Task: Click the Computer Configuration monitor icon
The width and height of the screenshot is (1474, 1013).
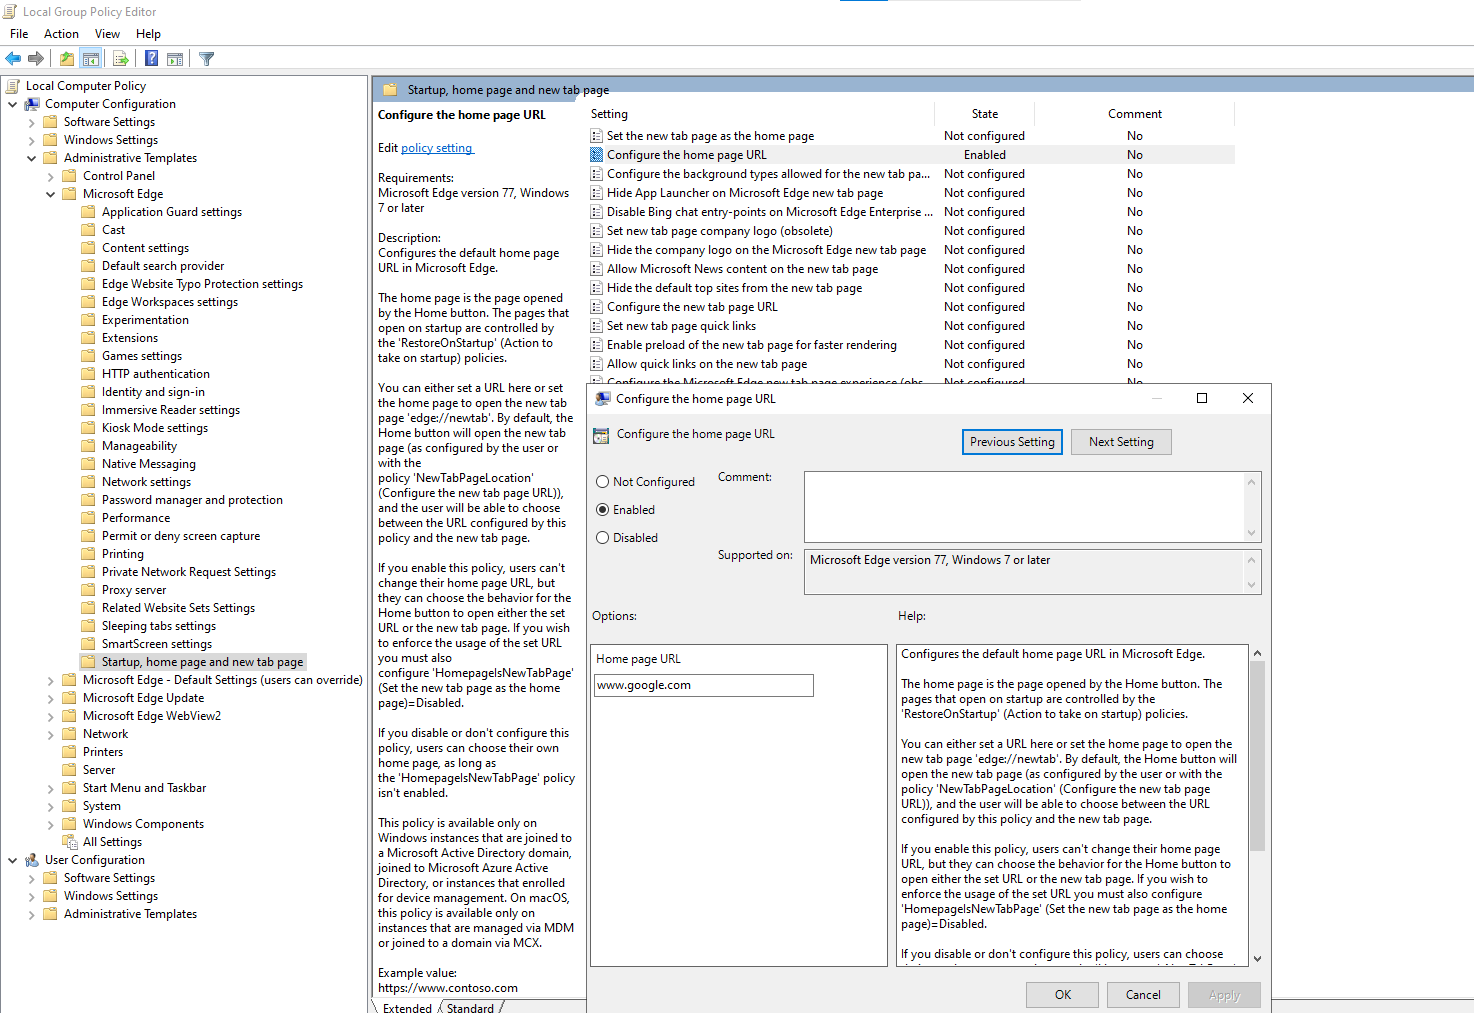Action: pos(32,104)
